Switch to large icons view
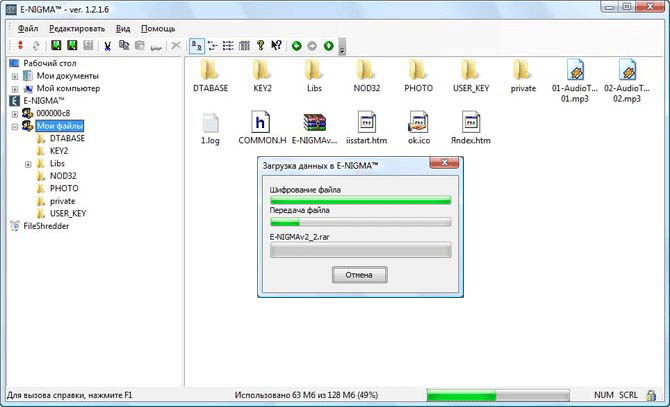670x407 pixels. [197, 46]
